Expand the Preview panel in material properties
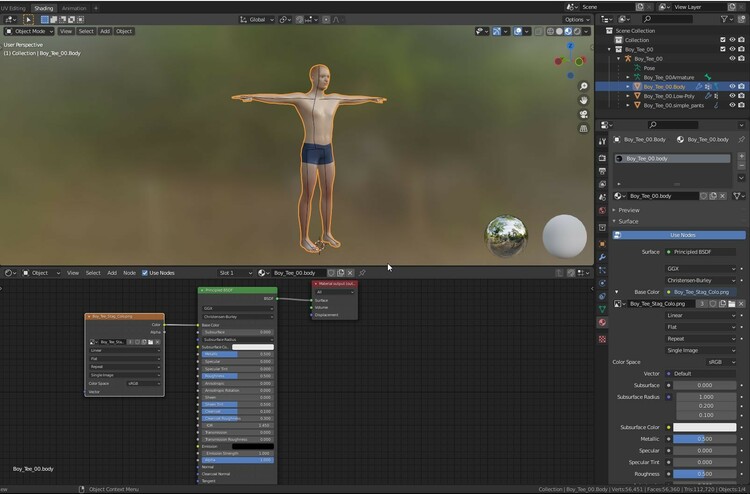 [x=628, y=210]
